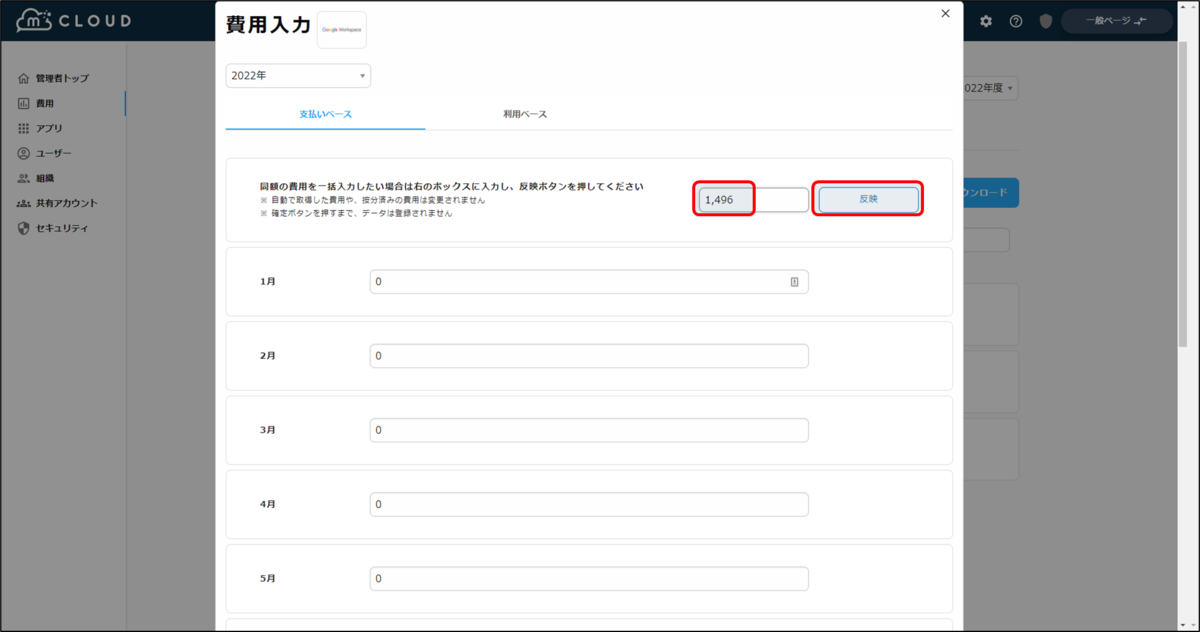Open セキュリティ sidebar item

tap(62, 228)
